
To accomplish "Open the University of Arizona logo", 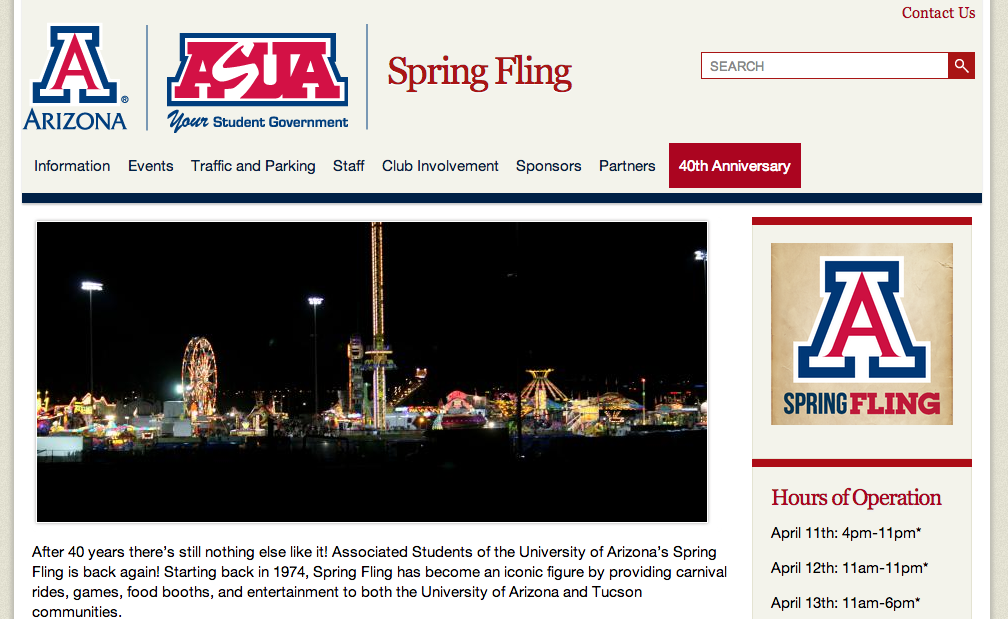I will pyautogui.click(x=75, y=78).
